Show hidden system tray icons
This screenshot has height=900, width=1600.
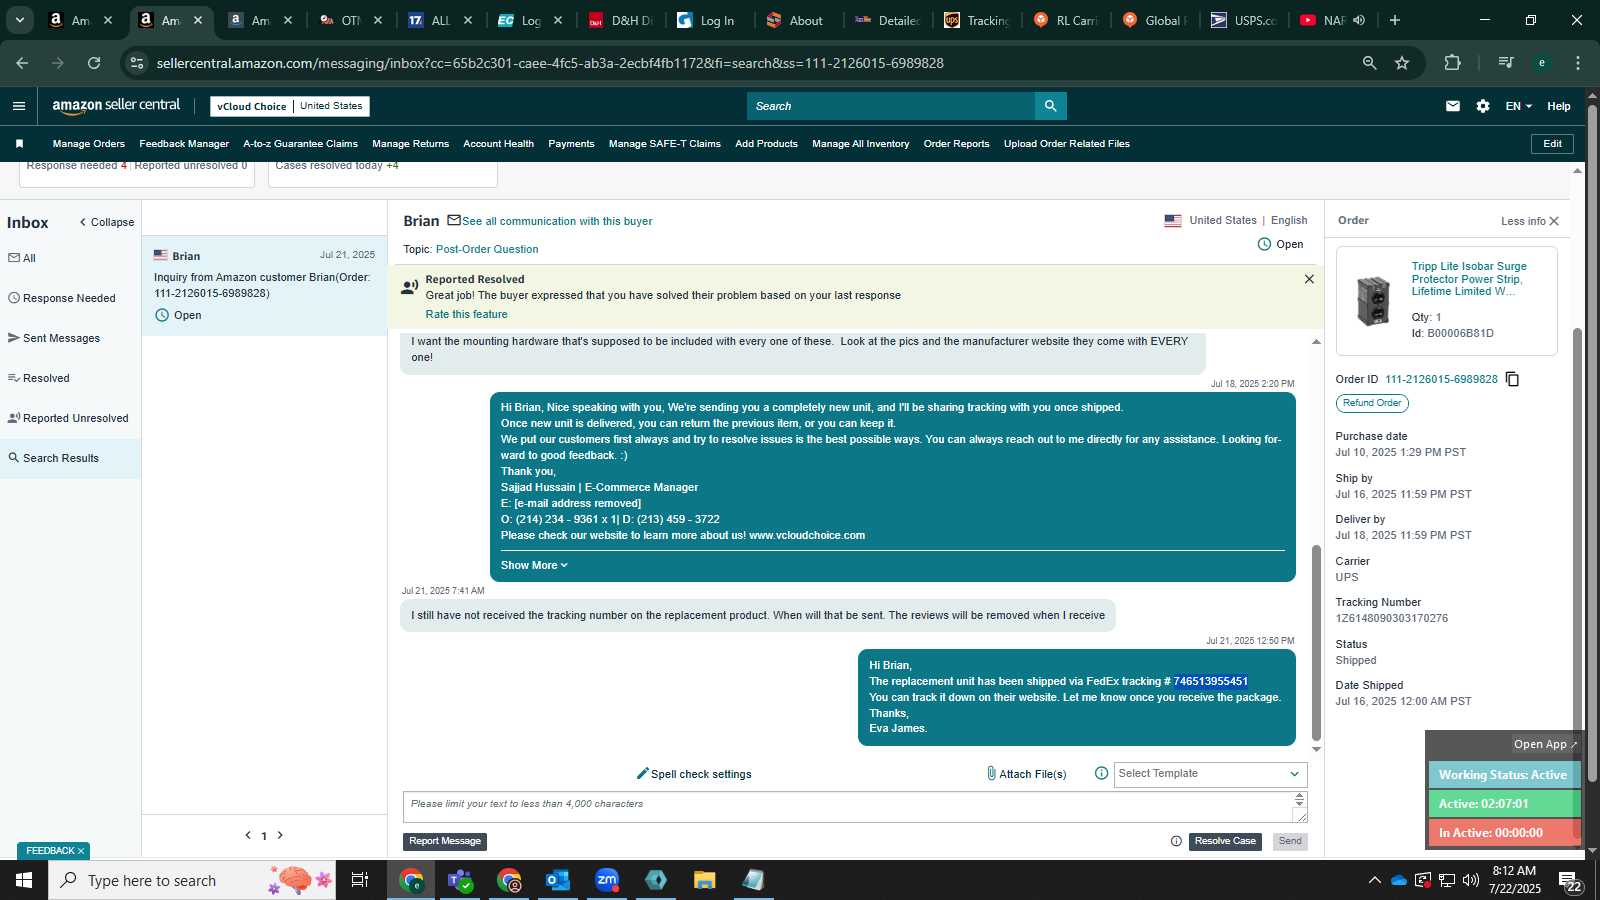1374,880
